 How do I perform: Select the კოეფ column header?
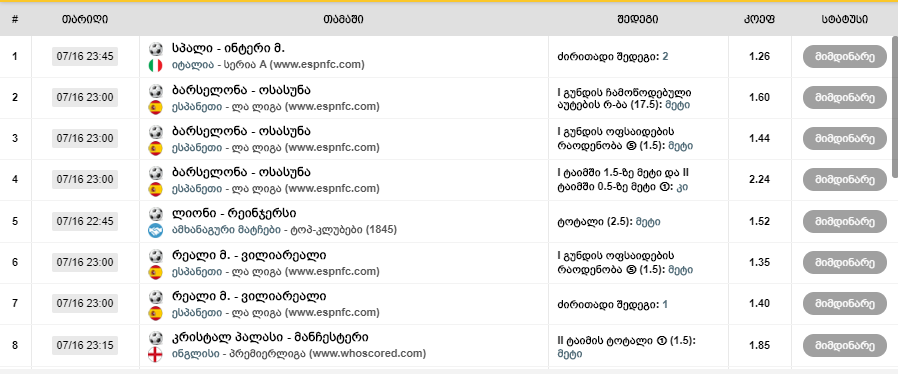tap(759, 19)
